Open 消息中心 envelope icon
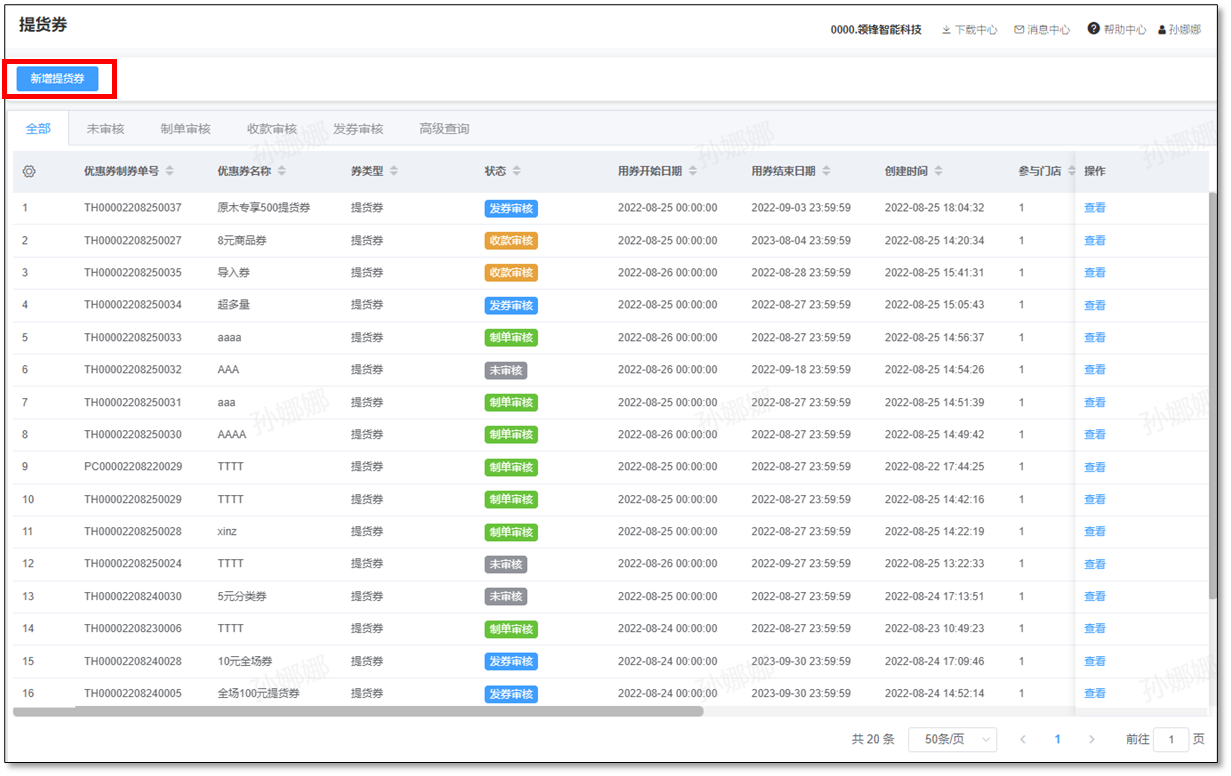The width and height of the screenshot is (1231, 776). [1019, 30]
